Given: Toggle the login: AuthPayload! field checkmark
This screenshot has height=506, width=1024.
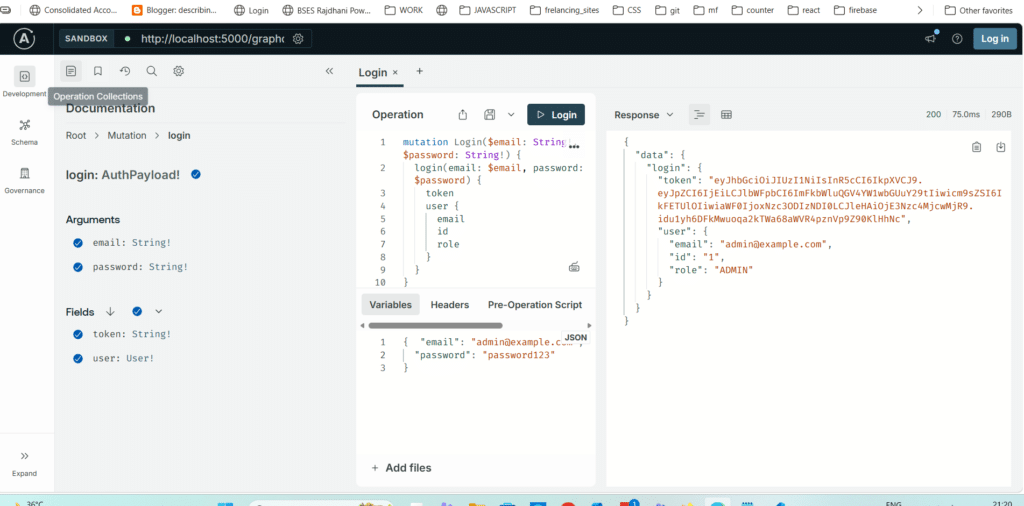Looking at the screenshot, I should coord(195,174).
